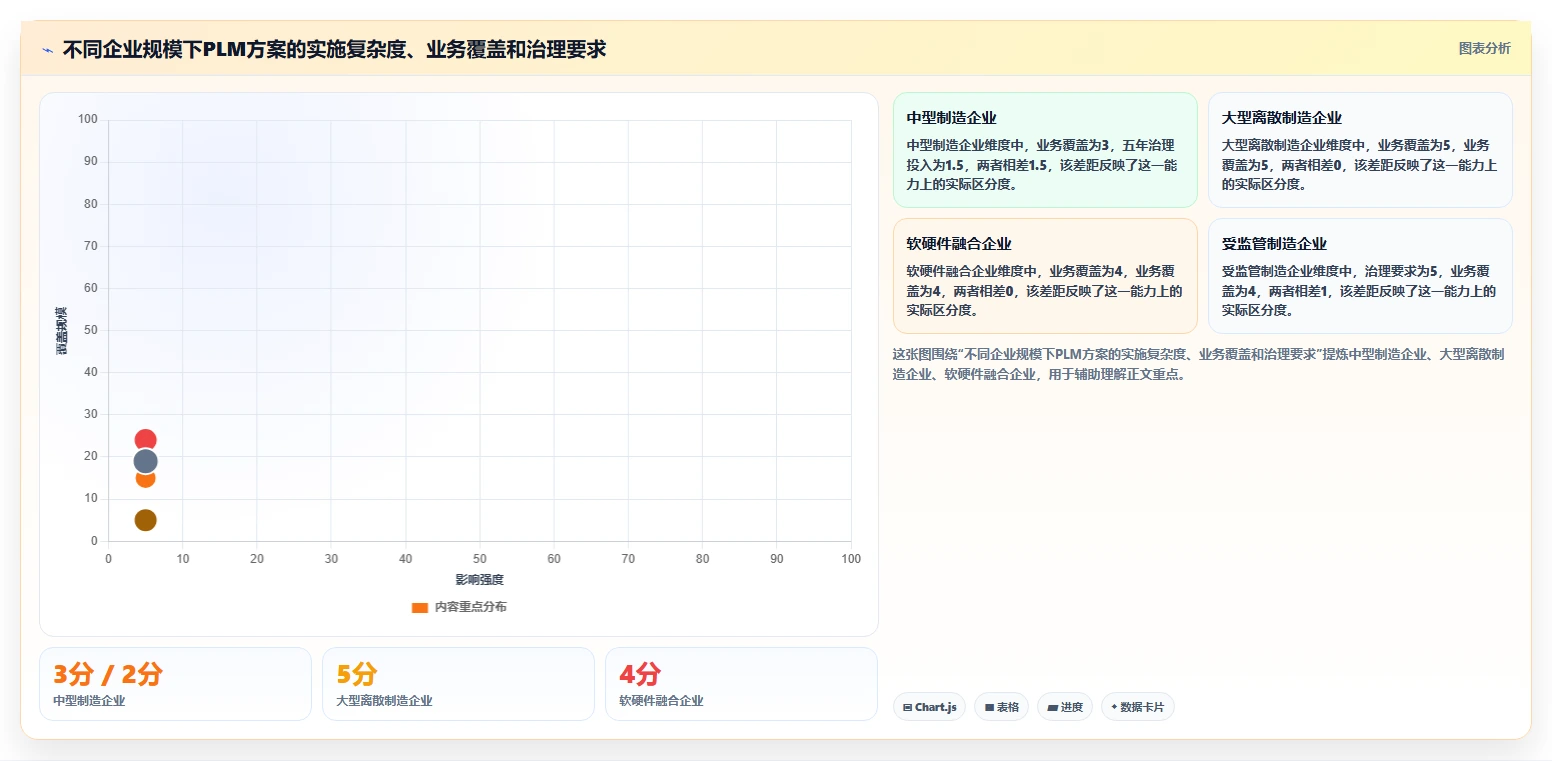Open the 大型离散制造企业 description card
The height and width of the screenshot is (761, 1552).
[x=1360, y=150]
